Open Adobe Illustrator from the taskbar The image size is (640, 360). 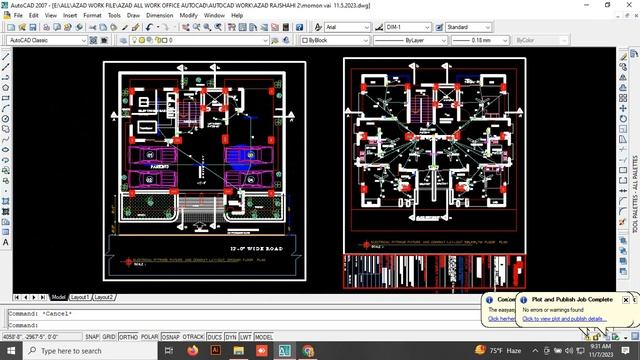tap(216, 351)
